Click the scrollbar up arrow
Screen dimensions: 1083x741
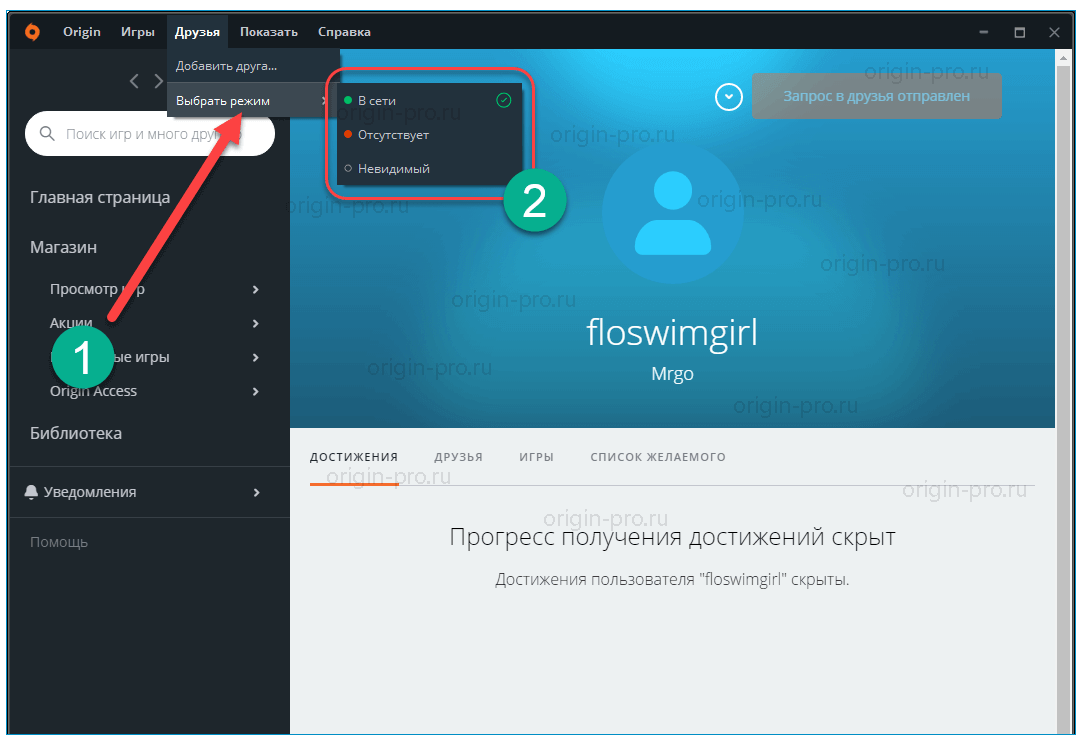pyautogui.click(x=1062, y=58)
